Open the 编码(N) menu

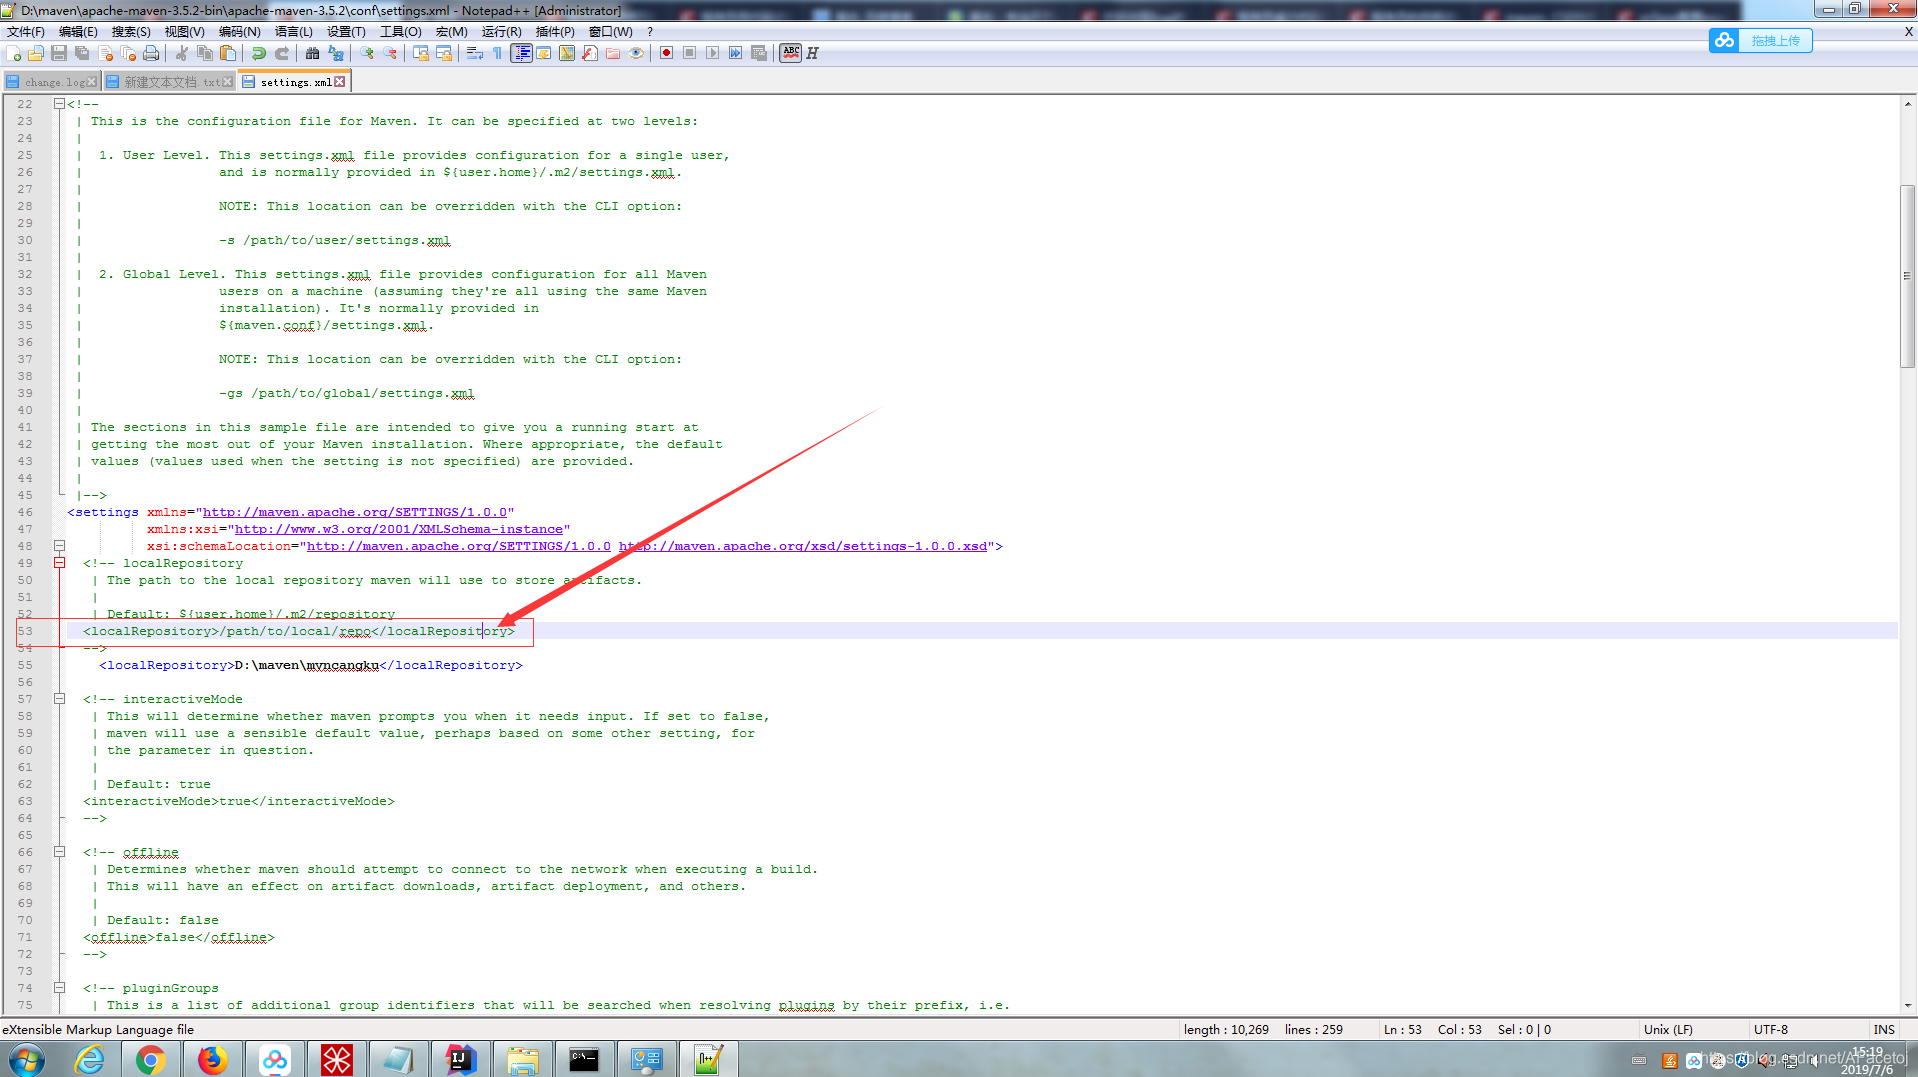click(x=240, y=31)
